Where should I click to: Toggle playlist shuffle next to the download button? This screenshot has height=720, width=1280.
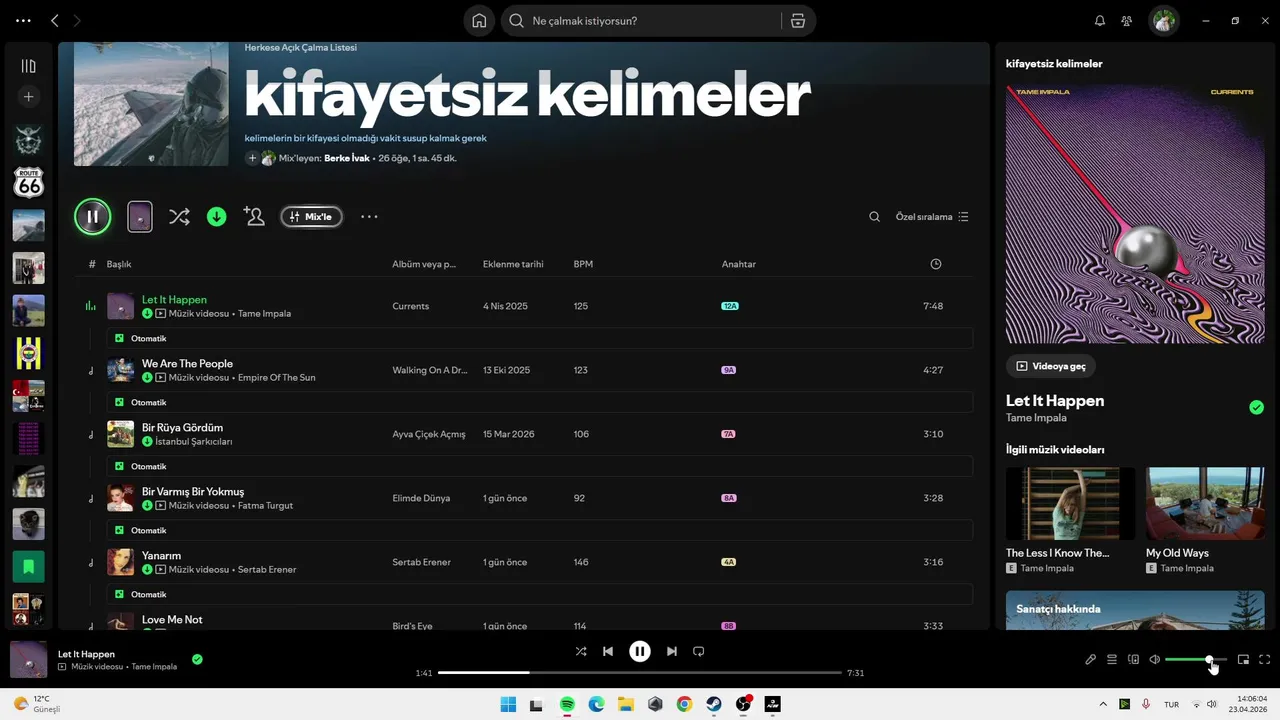(x=179, y=216)
